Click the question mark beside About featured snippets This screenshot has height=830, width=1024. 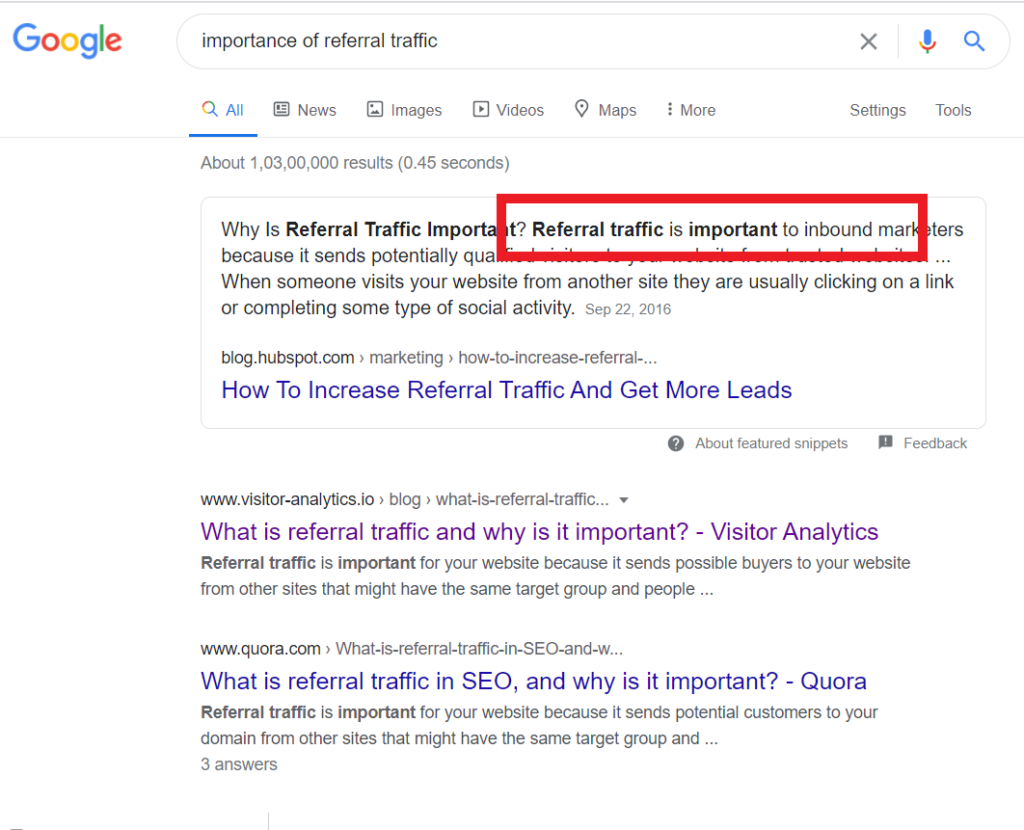[678, 443]
